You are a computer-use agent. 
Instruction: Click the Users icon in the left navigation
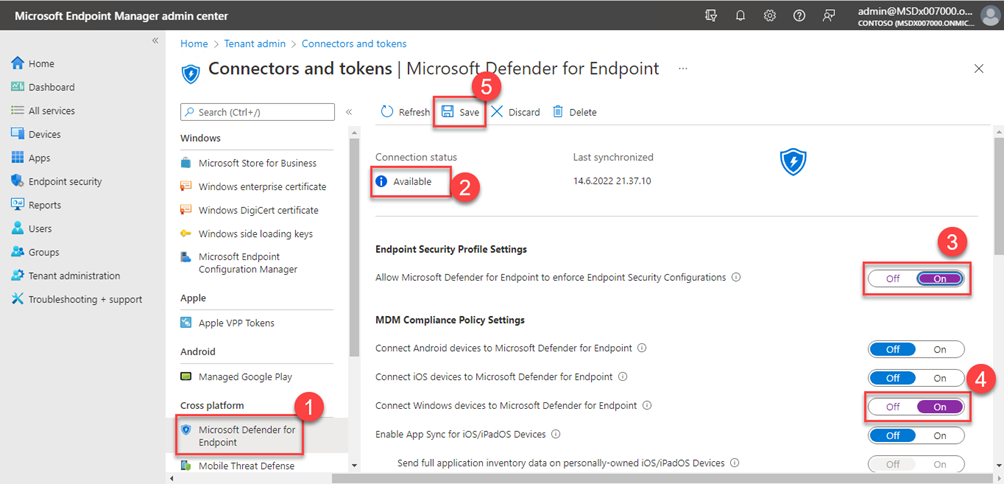18,229
